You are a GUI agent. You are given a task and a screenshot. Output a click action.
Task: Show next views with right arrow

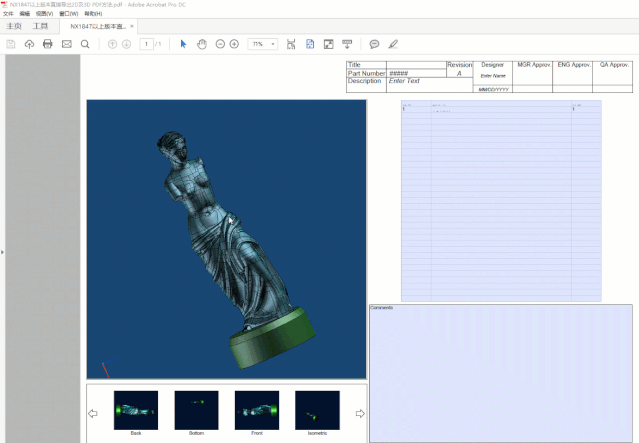point(360,413)
